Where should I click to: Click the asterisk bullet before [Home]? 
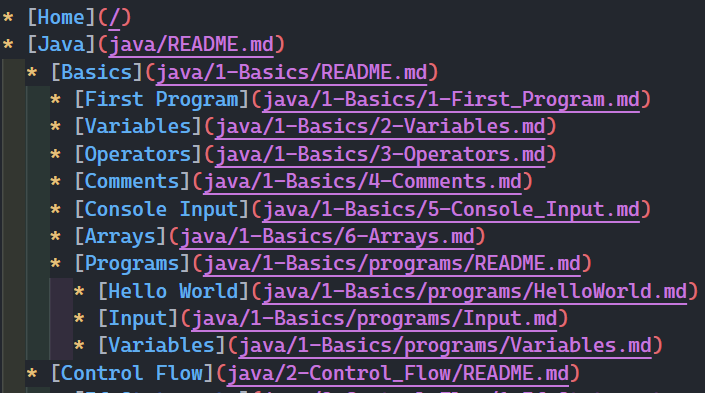(8, 18)
